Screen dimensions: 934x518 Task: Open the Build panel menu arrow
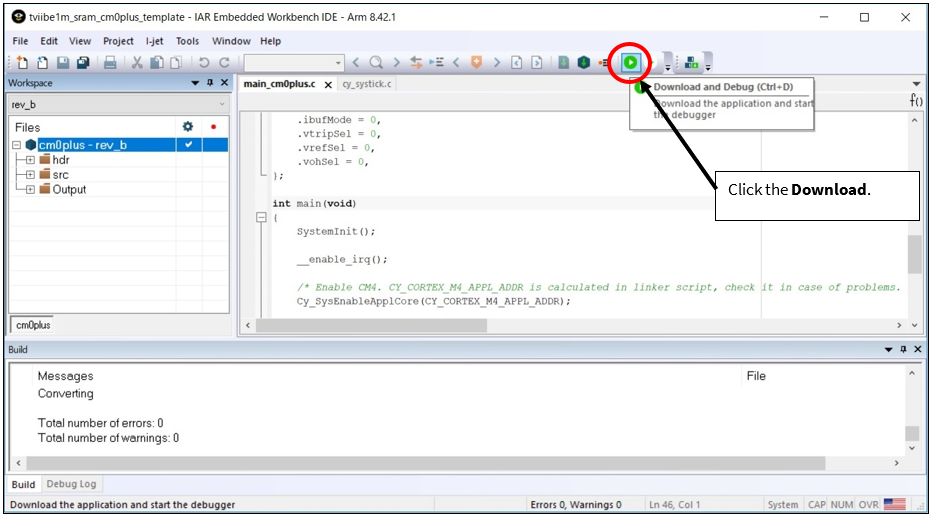[888, 350]
